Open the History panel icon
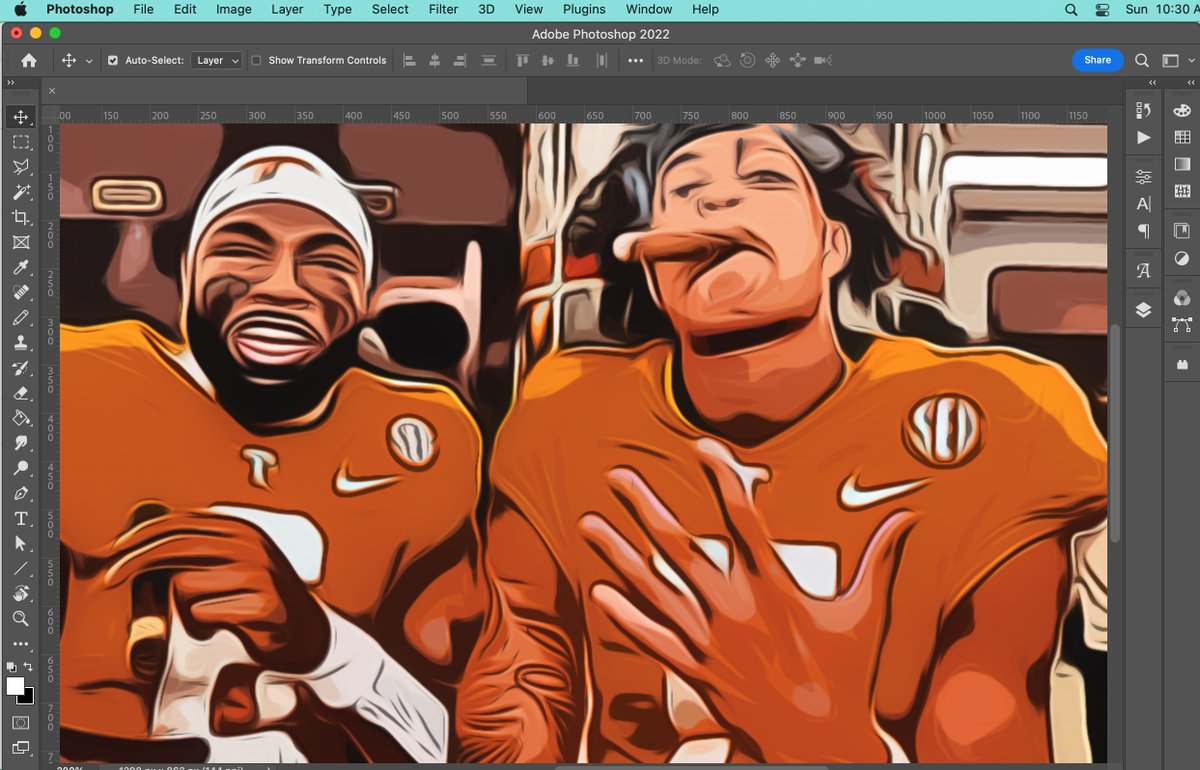This screenshot has height=770, width=1200. 1144,110
